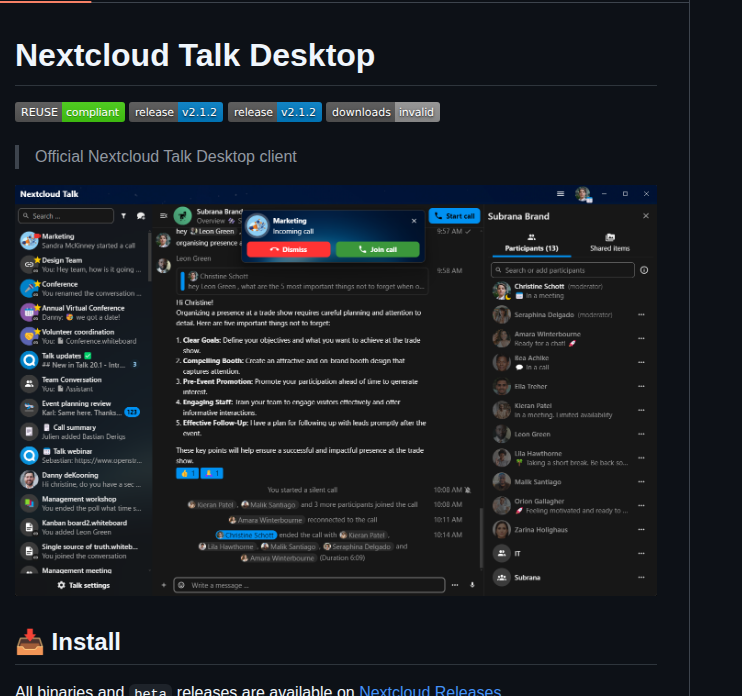Viewport: 742px width, 696px height.
Task: Open the hamburger menu in Nextcloud Talk title bar
Action: 560,194
